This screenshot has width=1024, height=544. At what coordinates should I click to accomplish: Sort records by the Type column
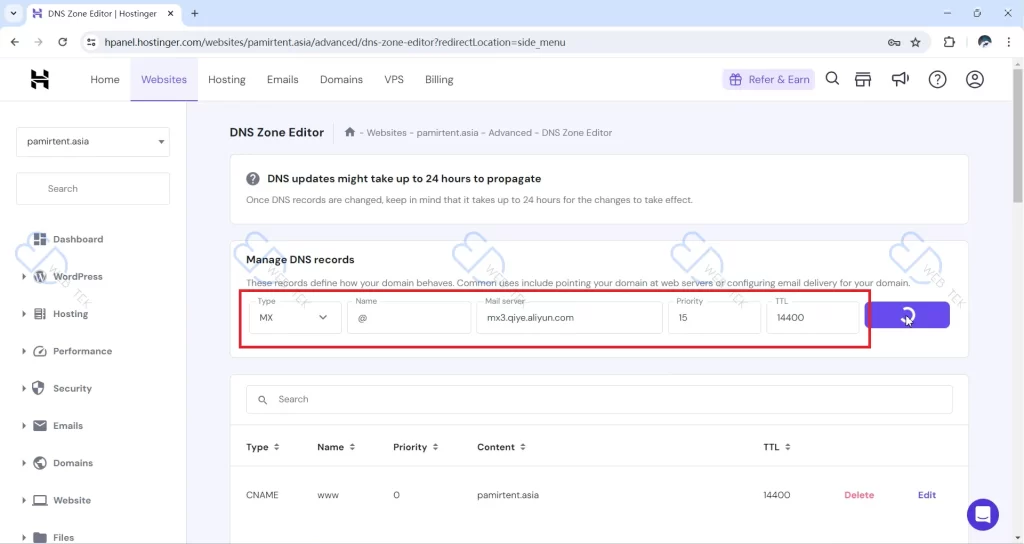(x=263, y=447)
